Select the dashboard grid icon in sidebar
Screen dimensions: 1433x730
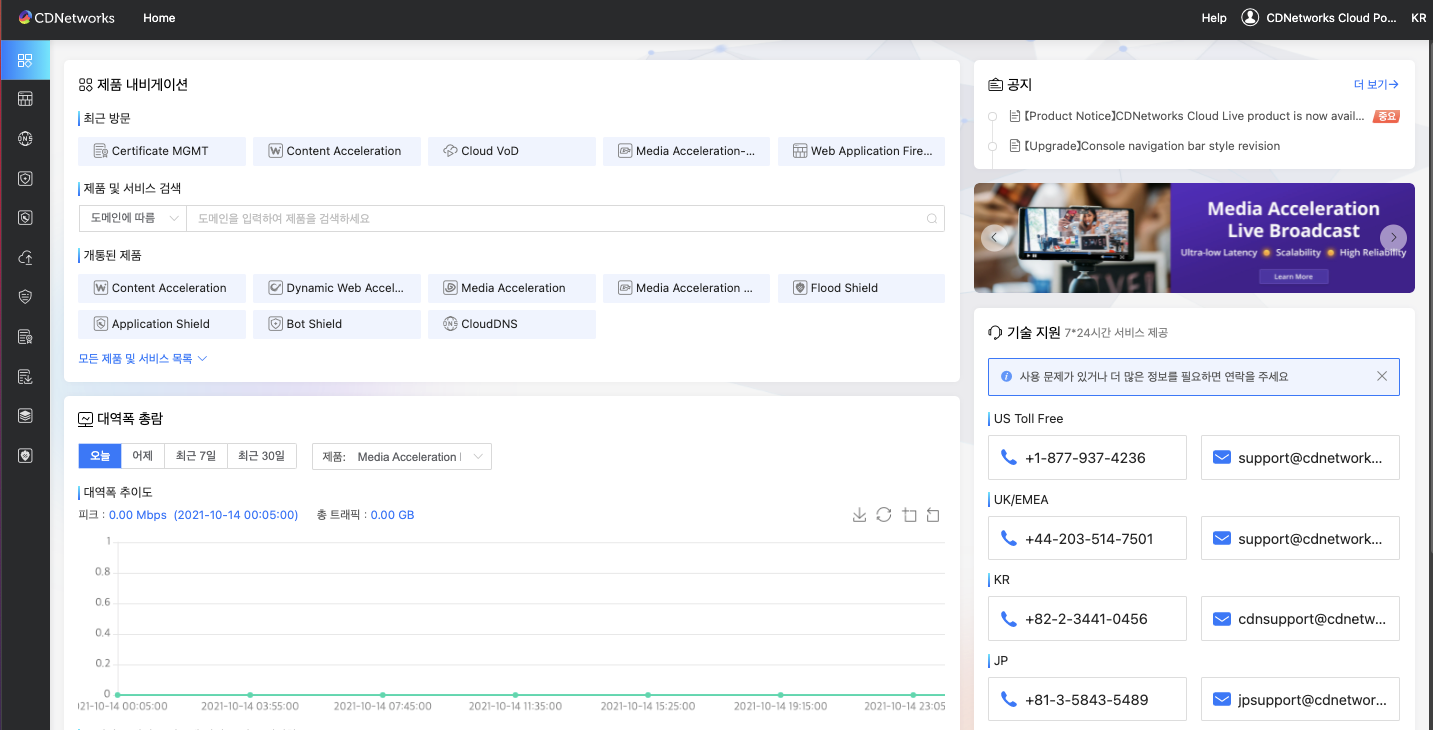[25, 60]
